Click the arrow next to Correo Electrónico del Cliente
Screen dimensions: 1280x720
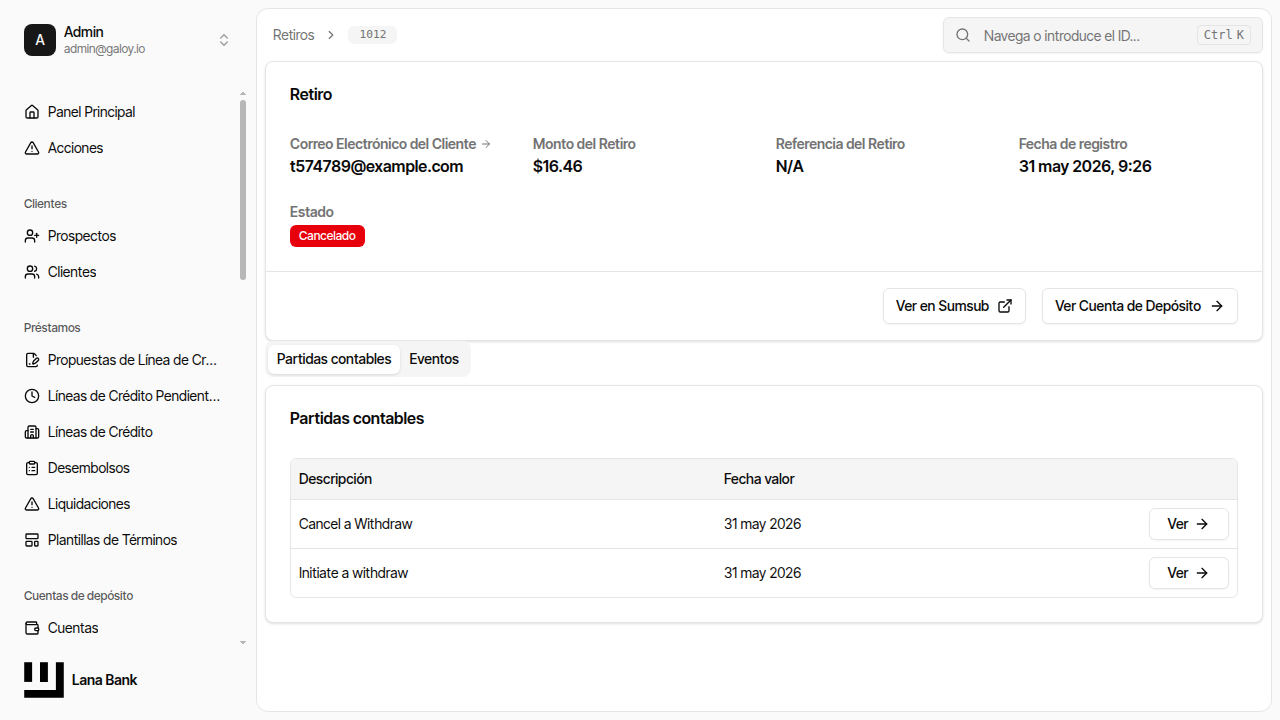pyautogui.click(x=486, y=144)
